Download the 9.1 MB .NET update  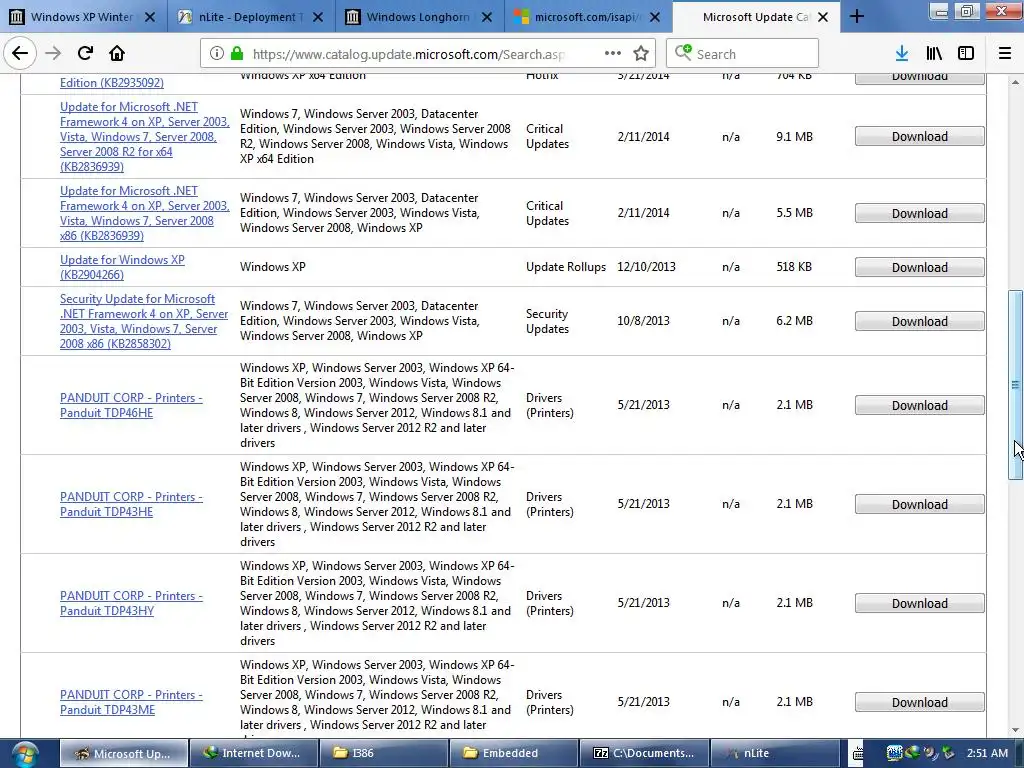pos(920,136)
